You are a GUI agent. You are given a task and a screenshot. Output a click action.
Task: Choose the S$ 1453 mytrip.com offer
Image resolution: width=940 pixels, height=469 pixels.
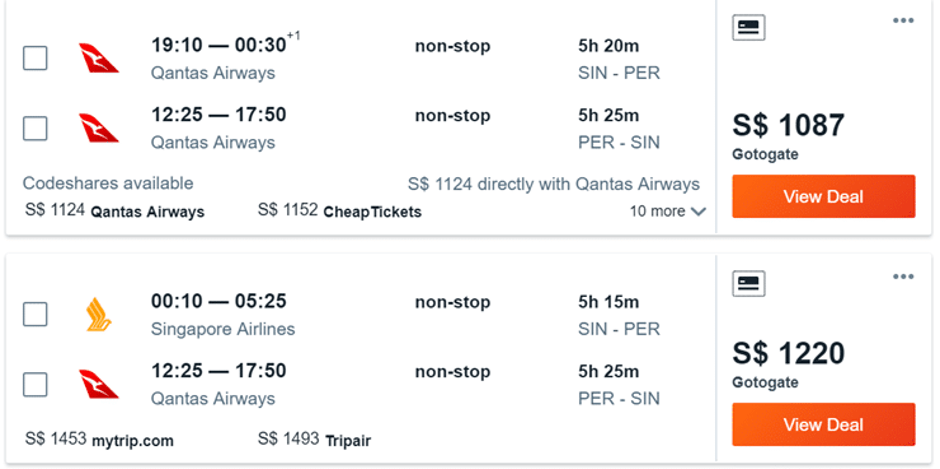(99, 440)
